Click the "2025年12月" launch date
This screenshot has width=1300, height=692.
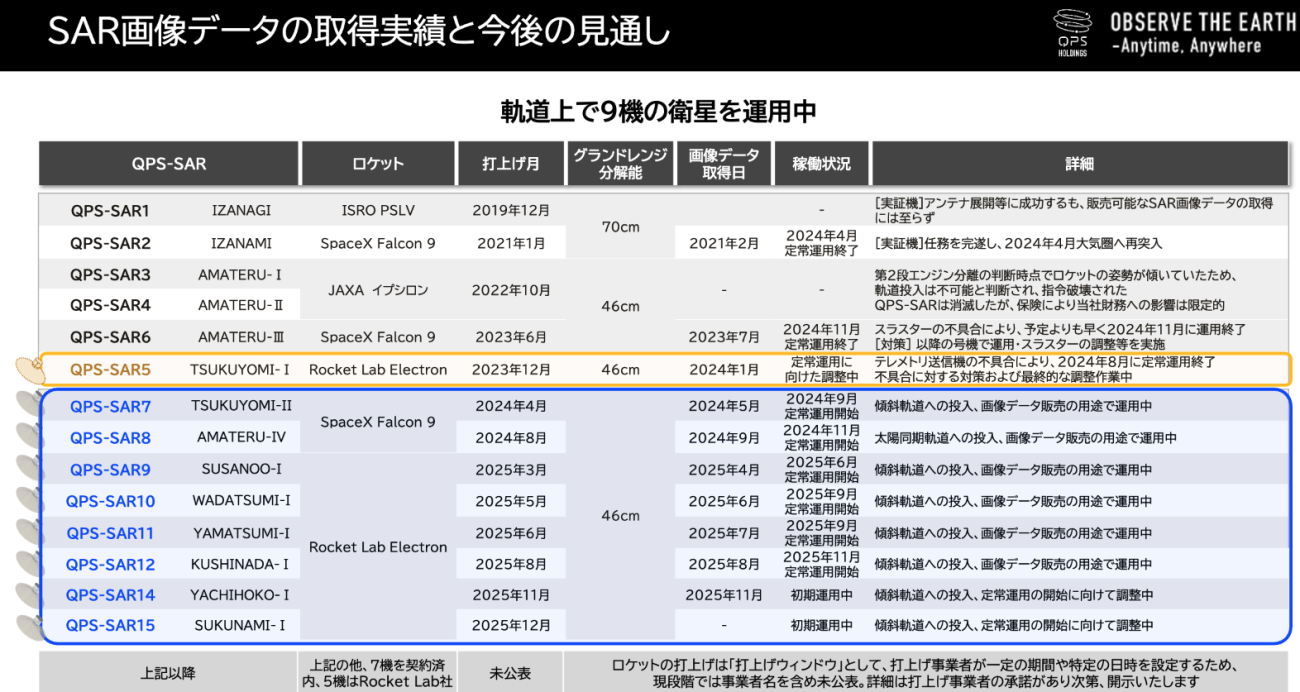tap(512, 625)
